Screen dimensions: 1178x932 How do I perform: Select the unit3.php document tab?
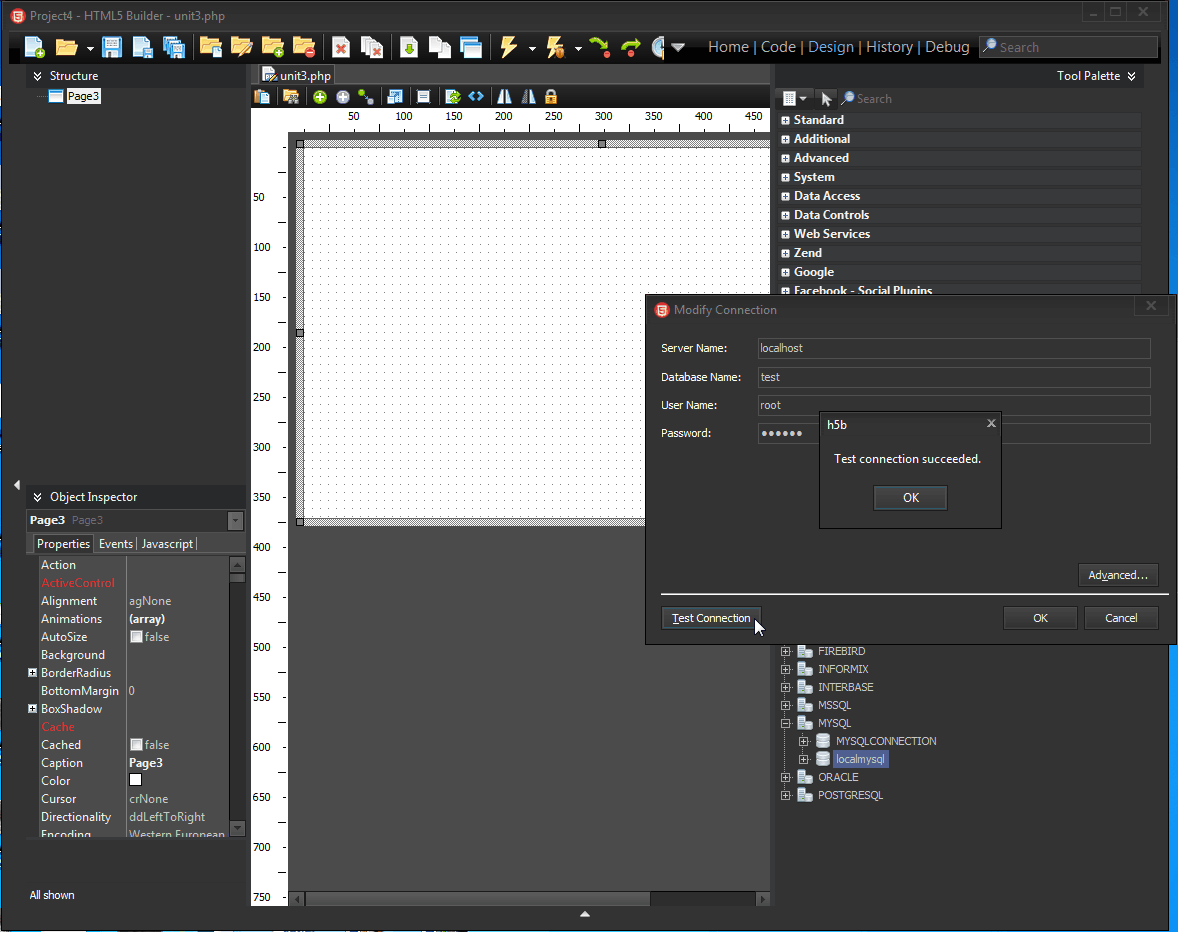pyautogui.click(x=297, y=76)
